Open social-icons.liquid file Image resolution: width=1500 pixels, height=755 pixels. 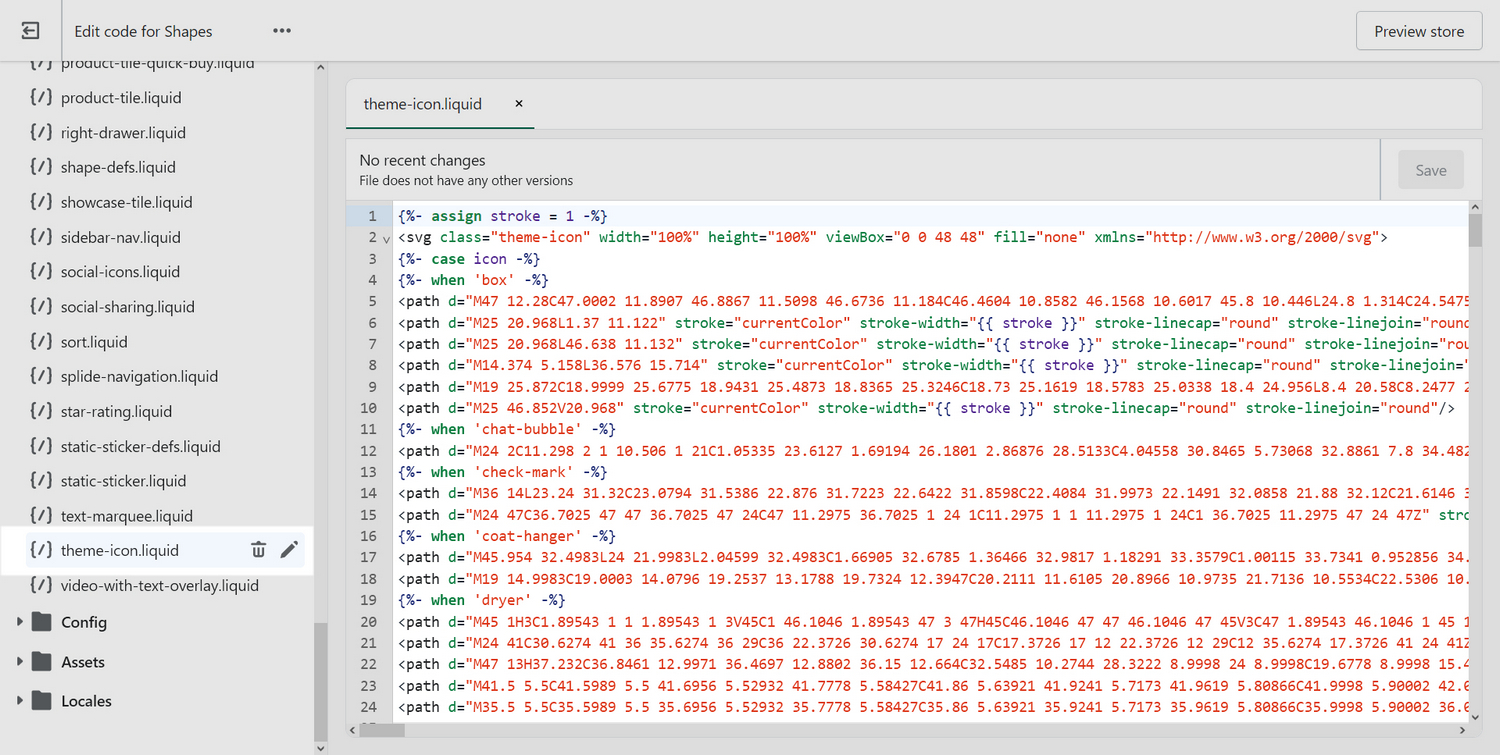[120, 272]
